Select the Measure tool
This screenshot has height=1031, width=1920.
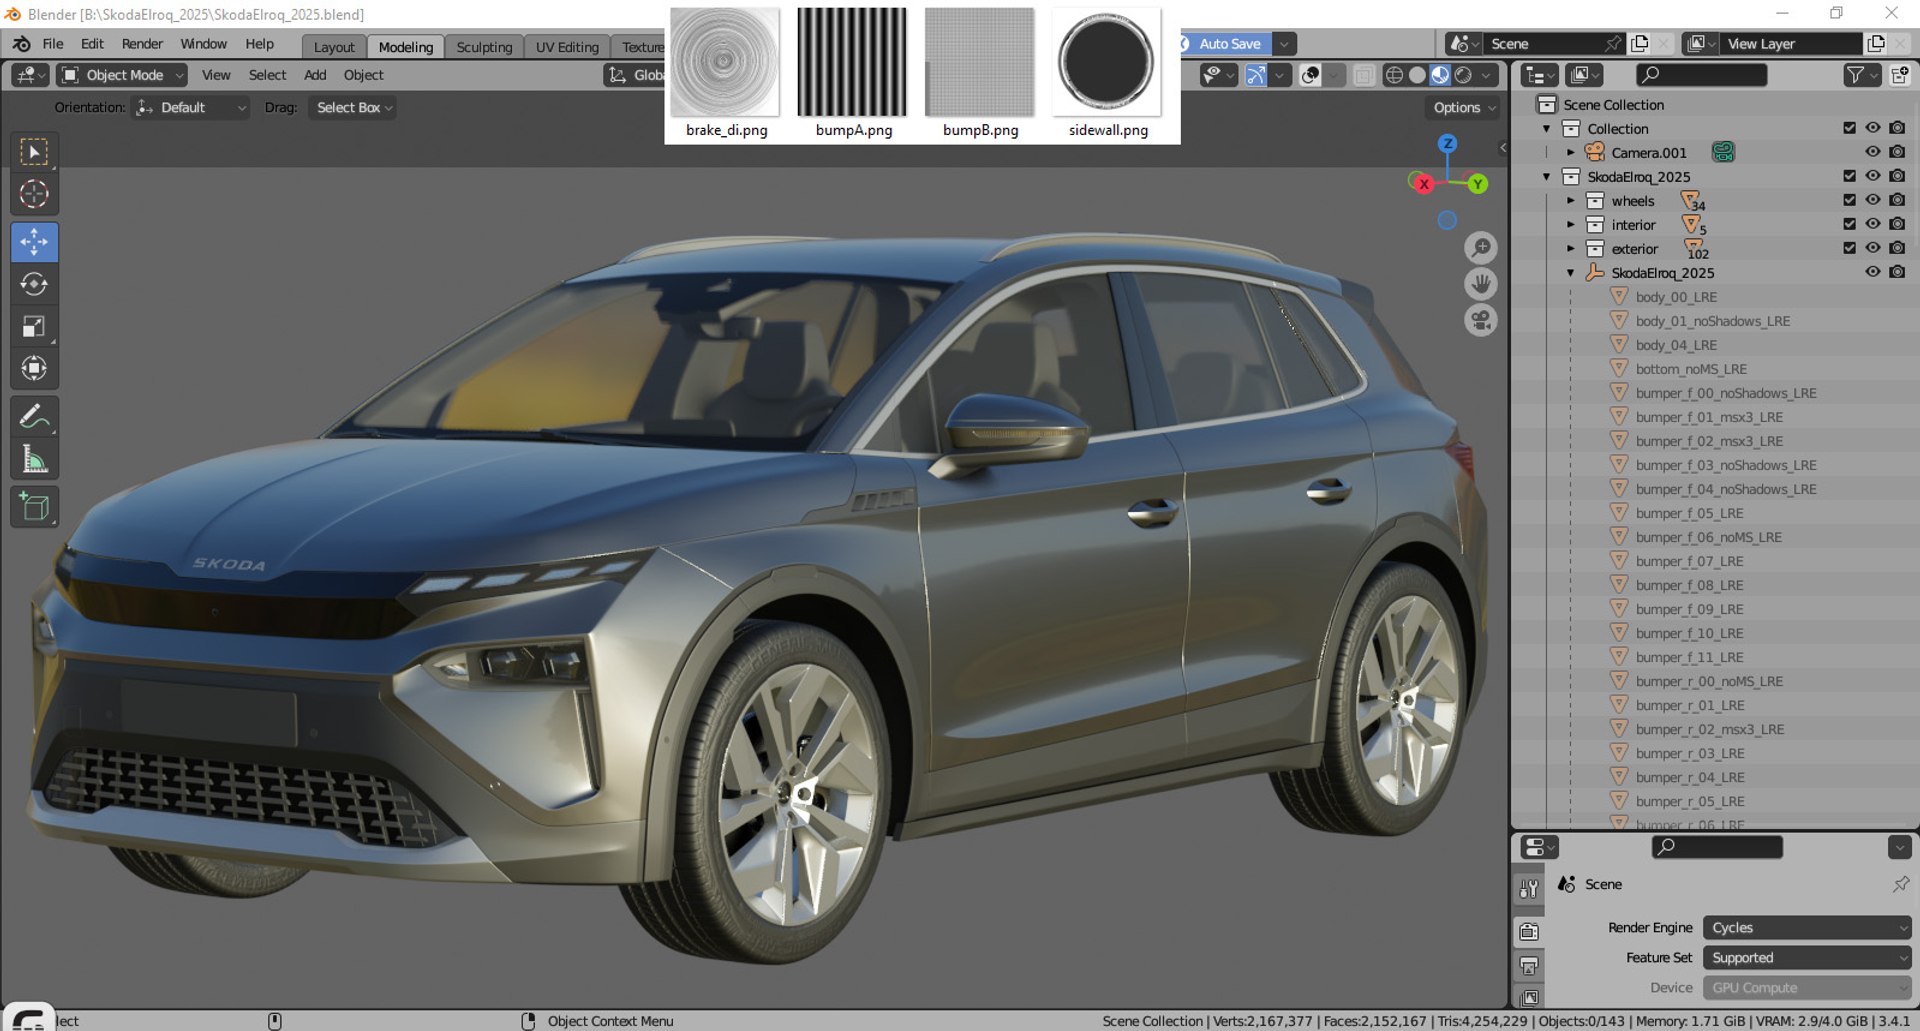click(x=34, y=459)
